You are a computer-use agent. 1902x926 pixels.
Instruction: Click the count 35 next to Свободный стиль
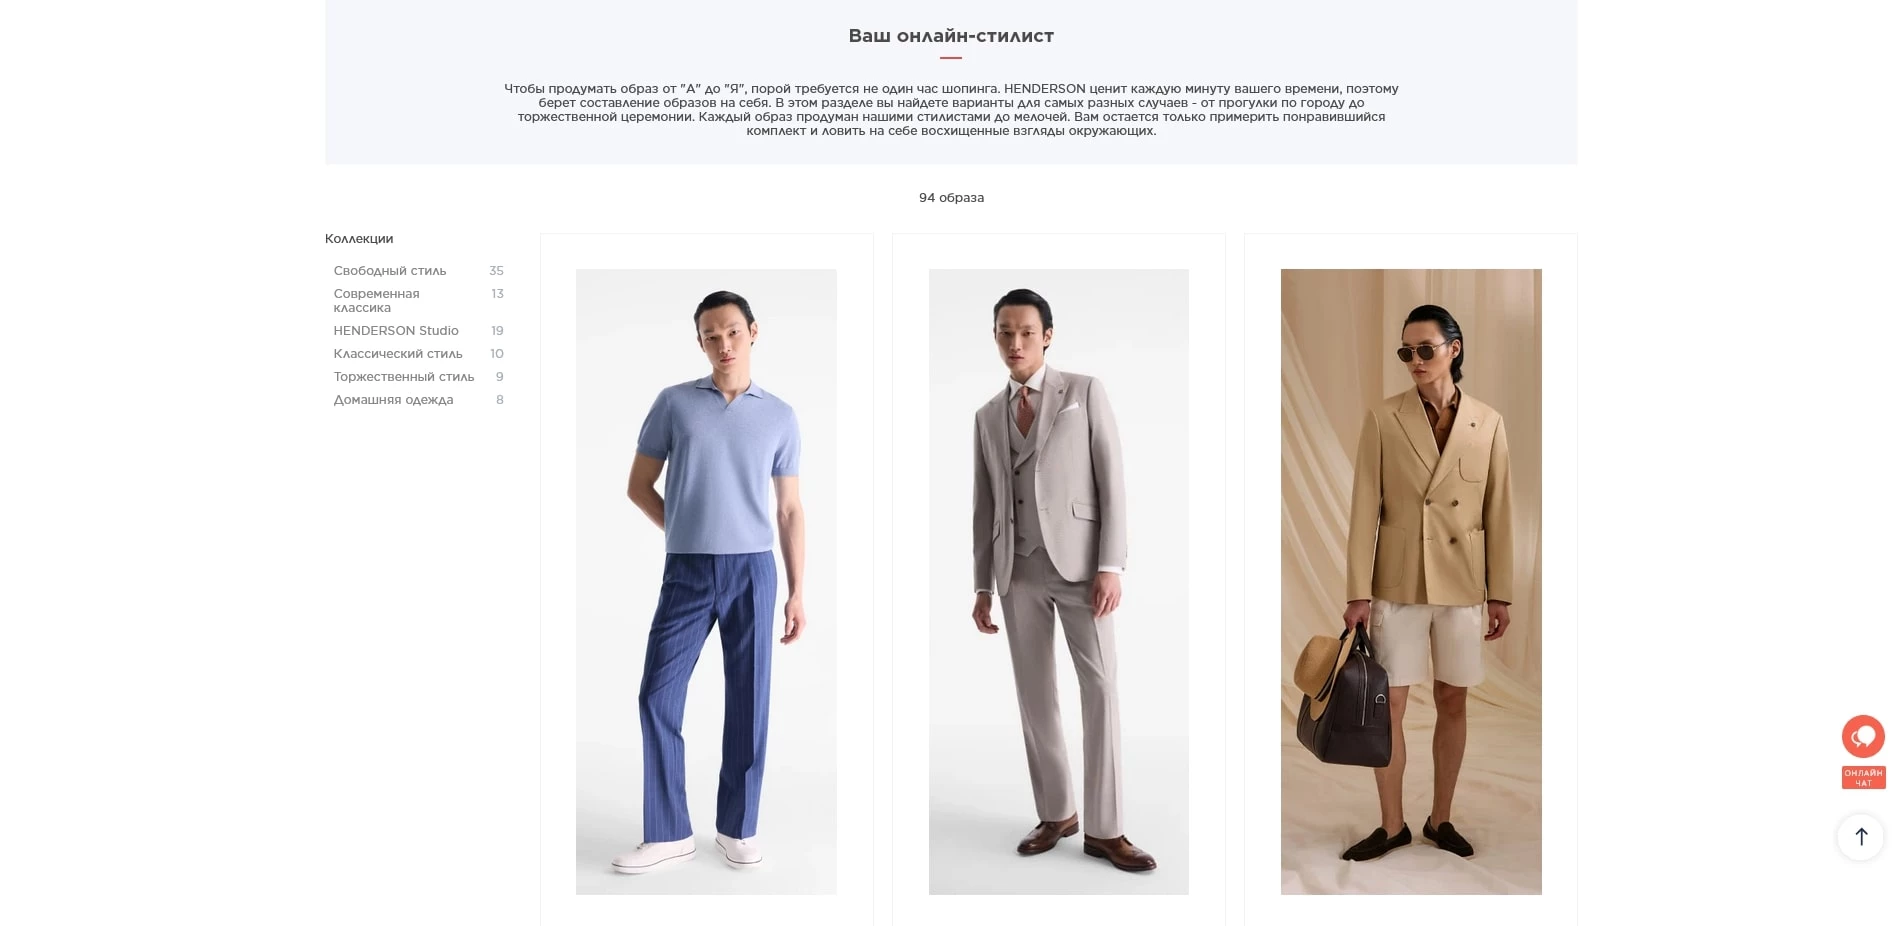496,271
